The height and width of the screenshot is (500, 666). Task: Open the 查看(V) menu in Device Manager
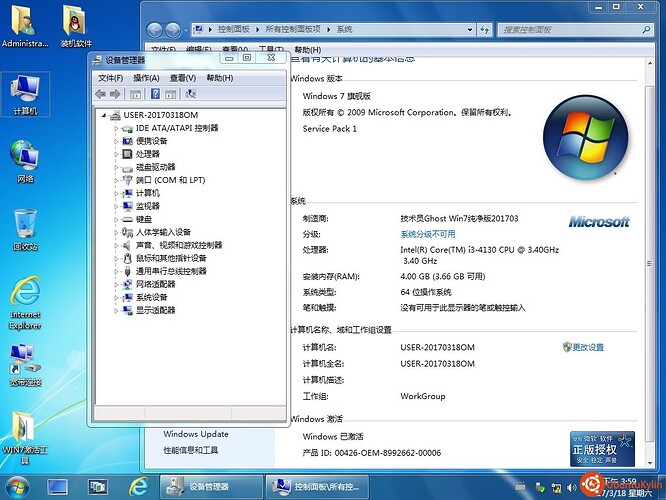pyautogui.click(x=183, y=78)
